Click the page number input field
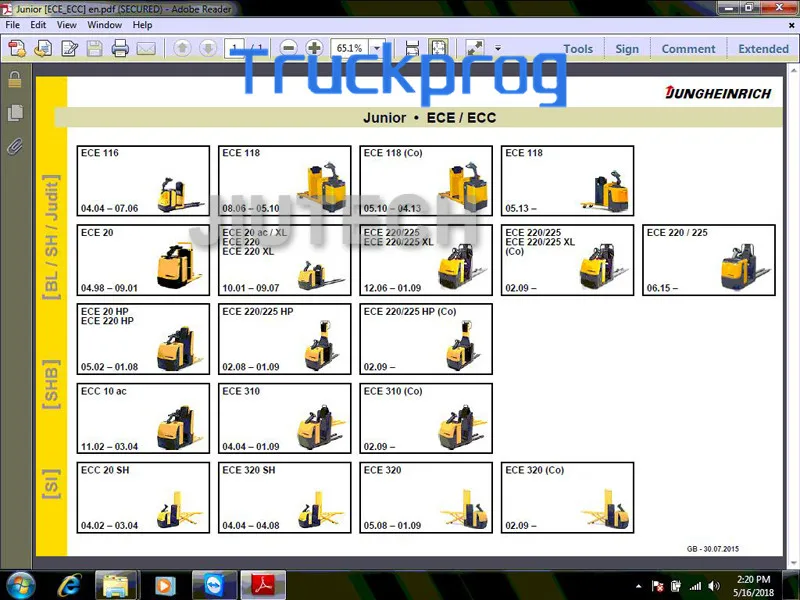The width and height of the screenshot is (800, 600). click(235, 48)
